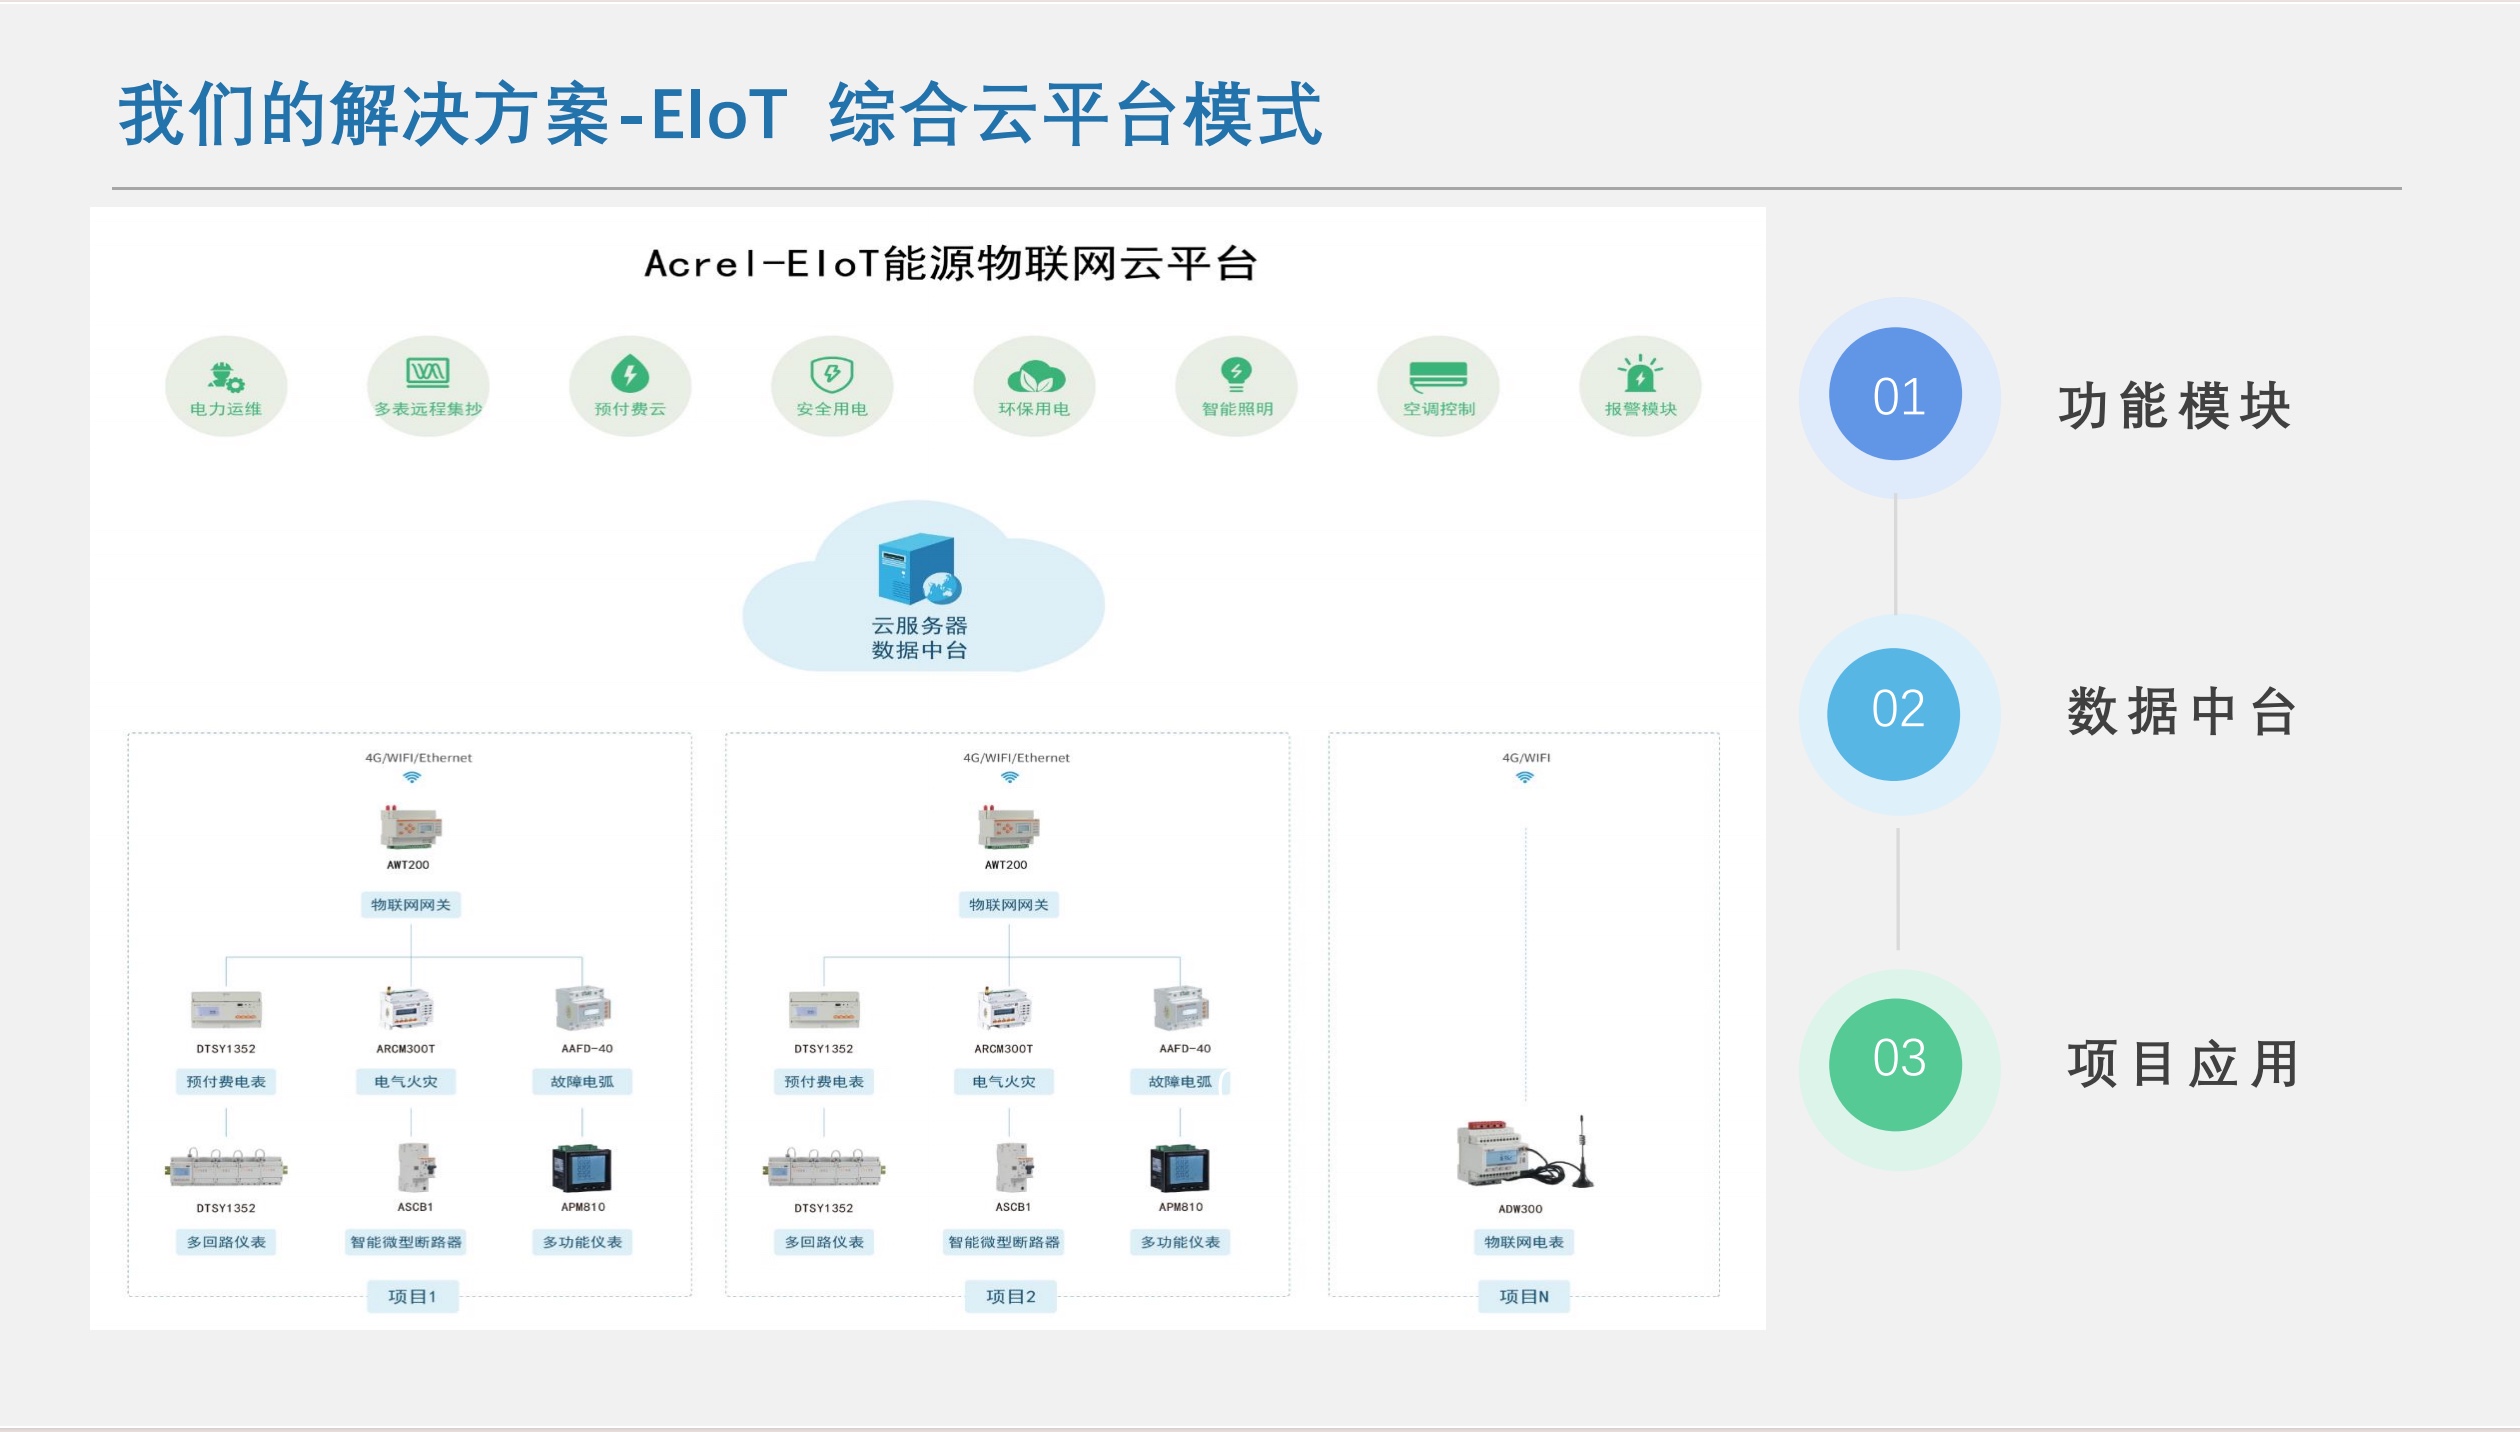Click the 多功能仪表 tag in 项目2
This screenshot has height=1432, width=2520.
[x=1180, y=1242]
